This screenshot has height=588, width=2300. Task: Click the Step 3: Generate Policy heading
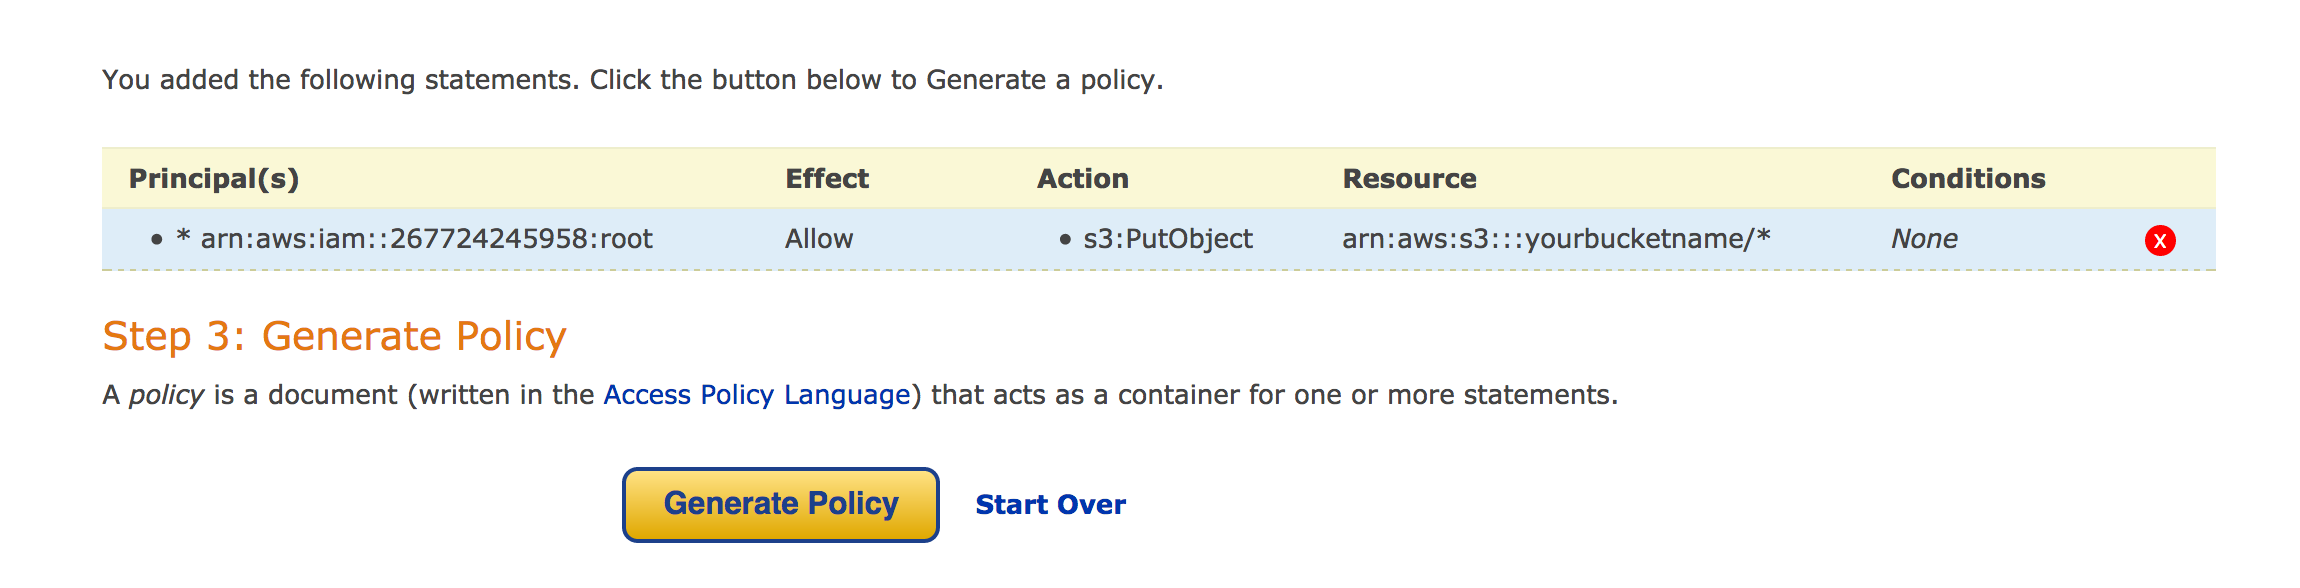pyautogui.click(x=334, y=336)
